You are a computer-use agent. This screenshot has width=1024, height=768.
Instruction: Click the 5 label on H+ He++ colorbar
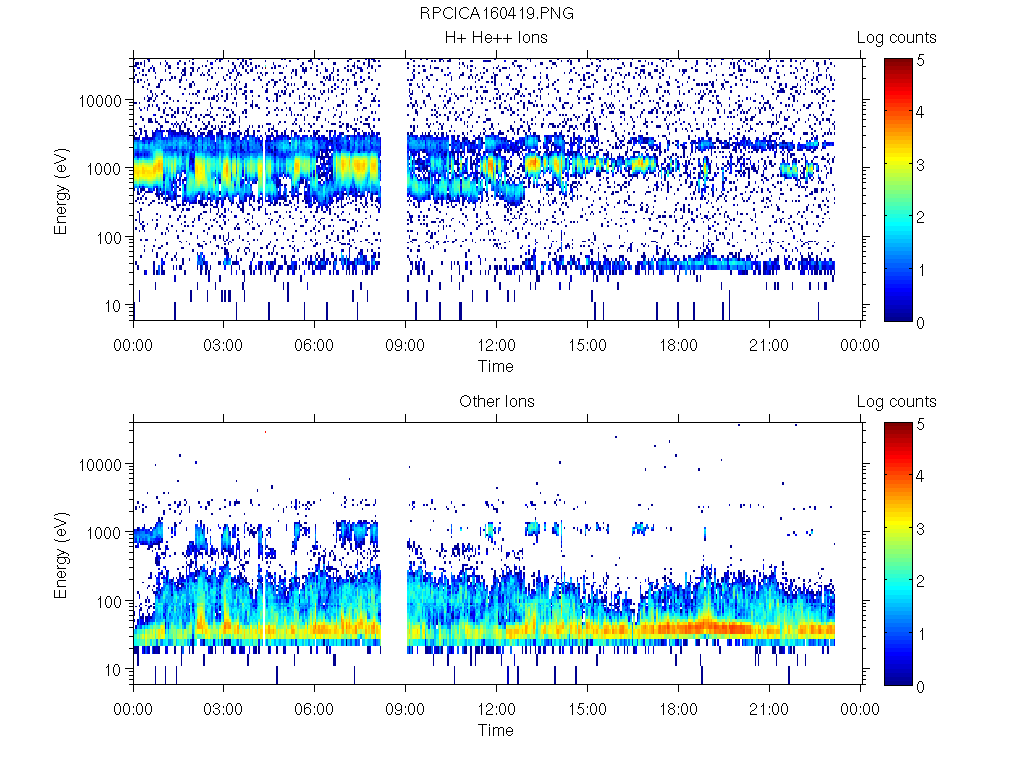[920, 60]
